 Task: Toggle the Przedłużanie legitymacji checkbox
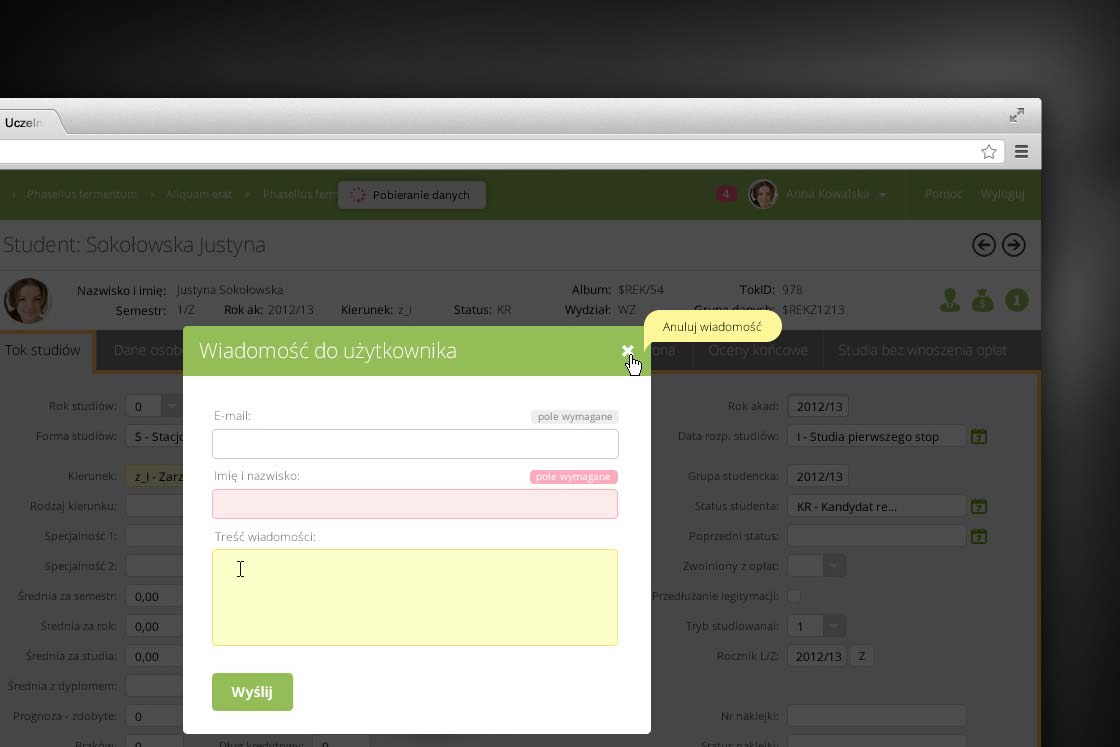(794, 596)
